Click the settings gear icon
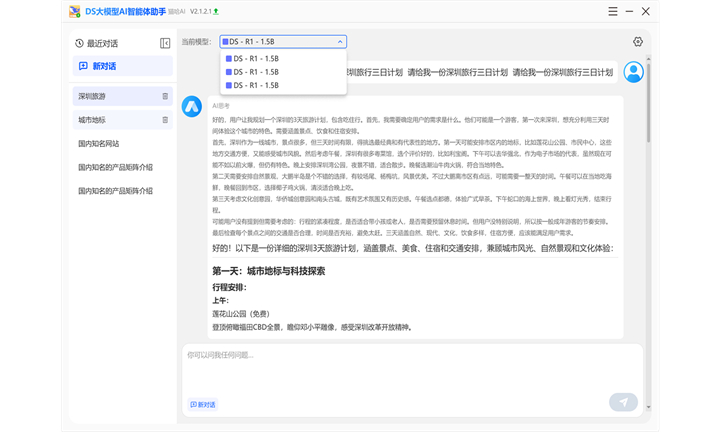This screenshot has width=720, height=432. (x=638, y=42)
